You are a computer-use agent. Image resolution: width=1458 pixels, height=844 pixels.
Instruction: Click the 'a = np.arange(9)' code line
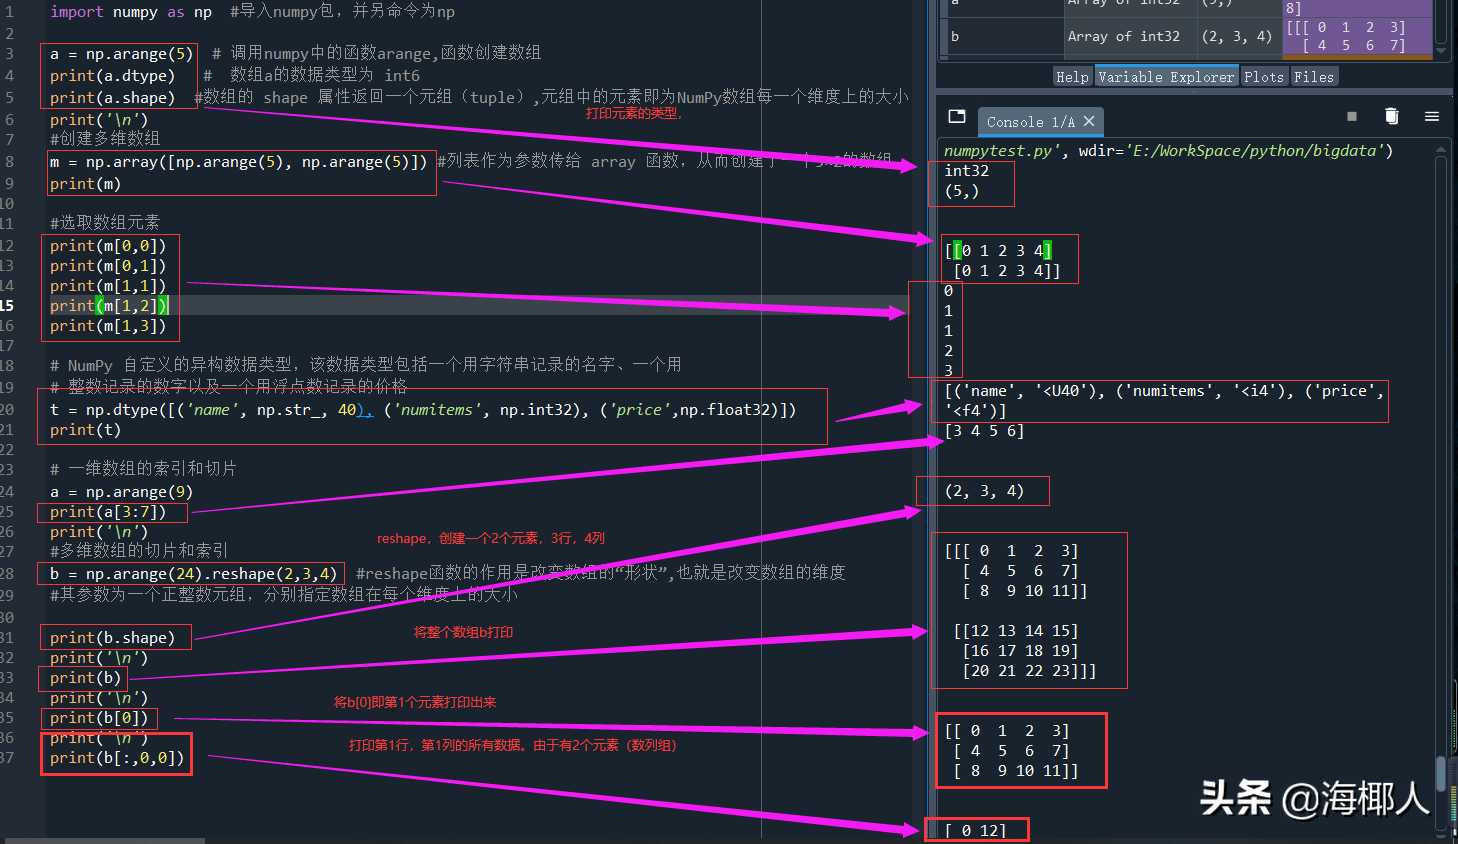point(122,491)
